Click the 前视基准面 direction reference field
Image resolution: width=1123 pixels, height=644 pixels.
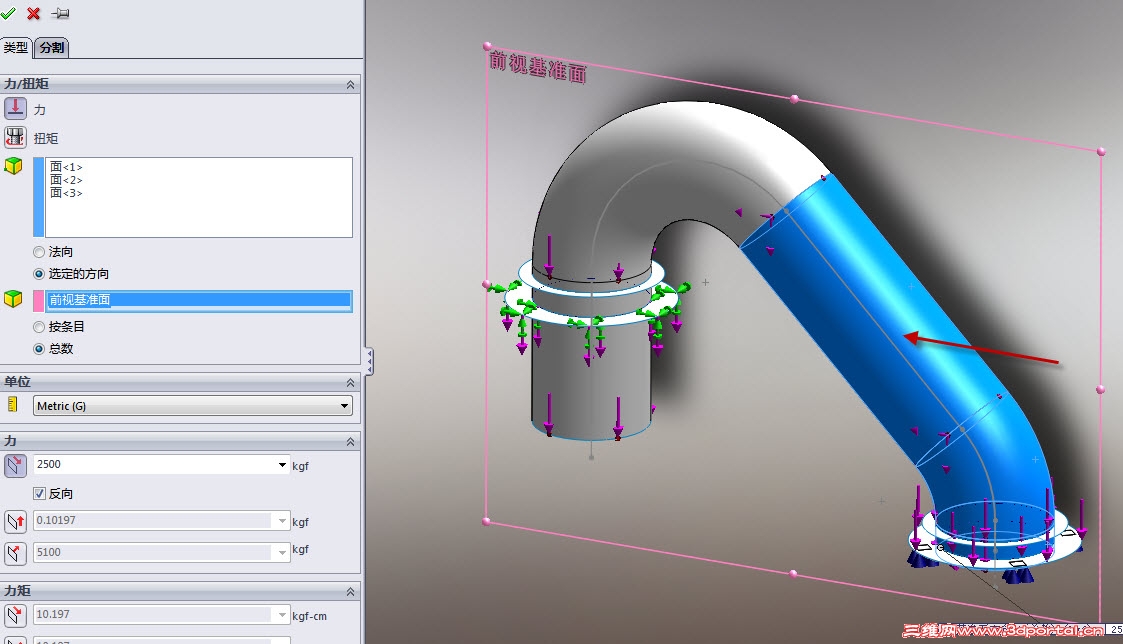(x=199, y=300)
